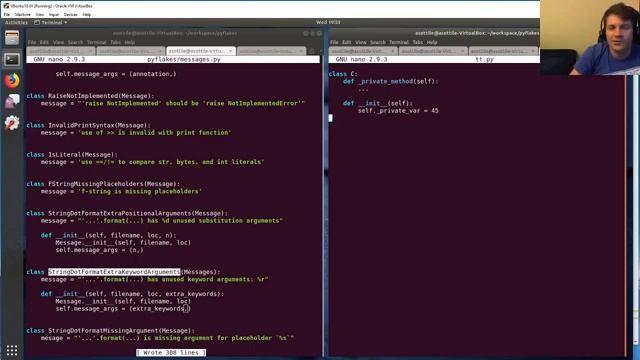640x360 pixels.
Task: Open Terminal menu in right terminal window
Action: [399, 42]
